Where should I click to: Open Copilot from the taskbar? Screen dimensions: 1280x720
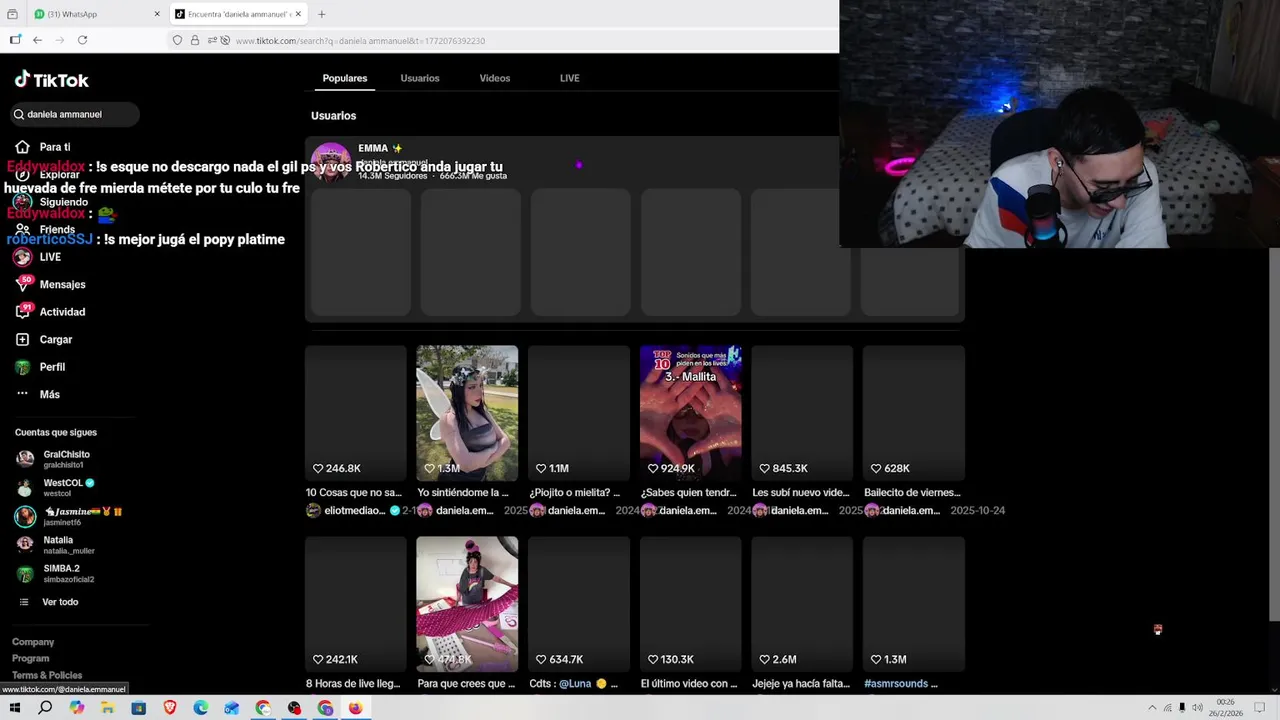click(x=77, y=708)
